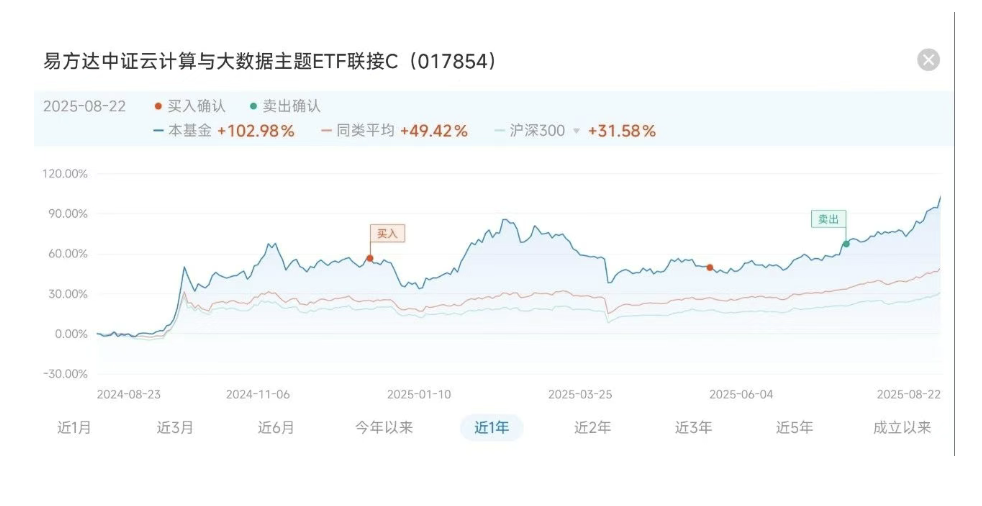Click the second red buy dot near June
This screenshot has width=982, height=506.
[x=710, y=267]
